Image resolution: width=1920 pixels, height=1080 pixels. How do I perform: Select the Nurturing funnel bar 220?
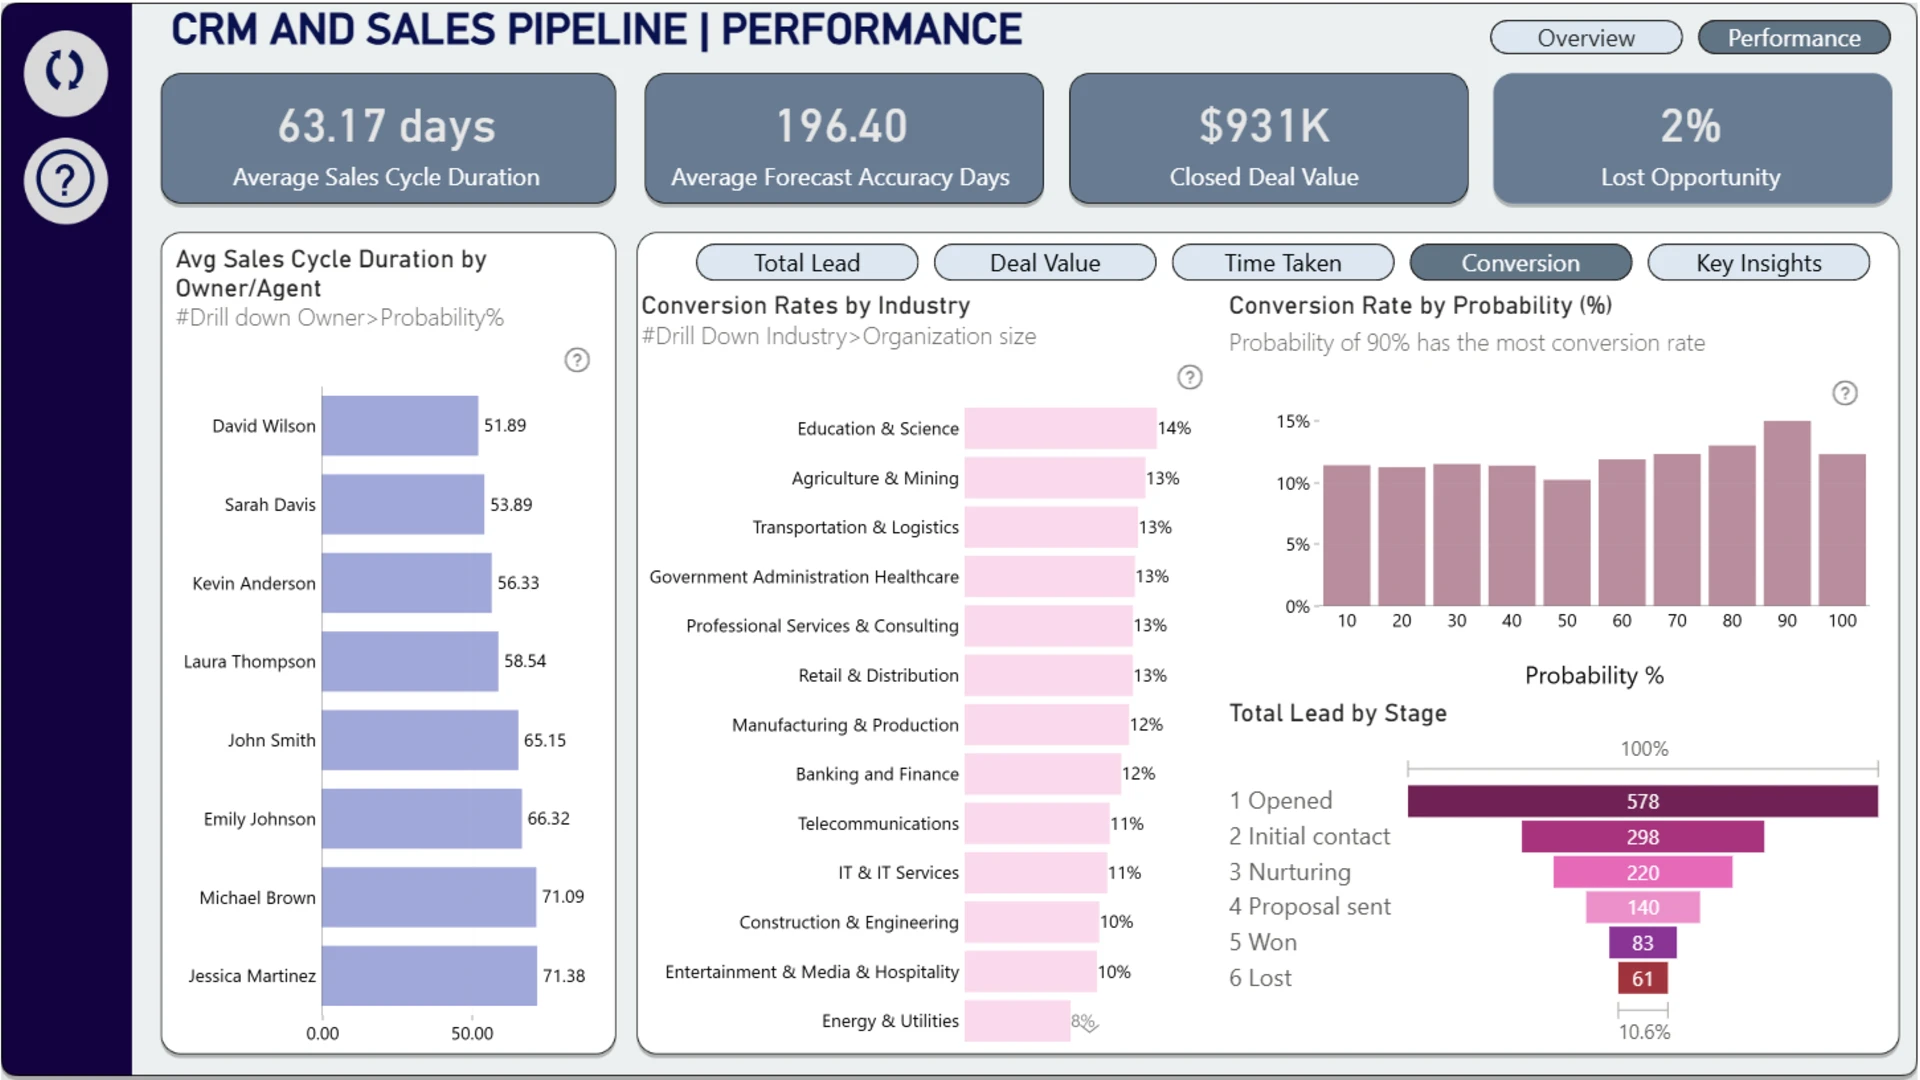[1643, 872]
